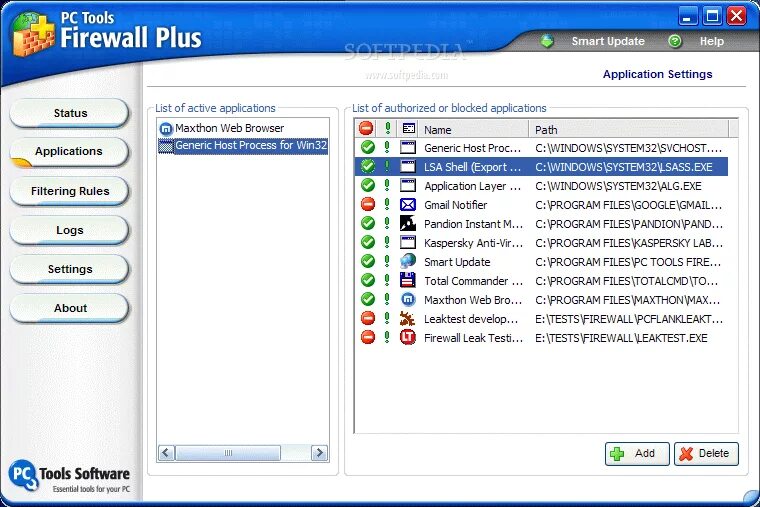
Task: Open the Status section
Action: [x=69, y=113]
